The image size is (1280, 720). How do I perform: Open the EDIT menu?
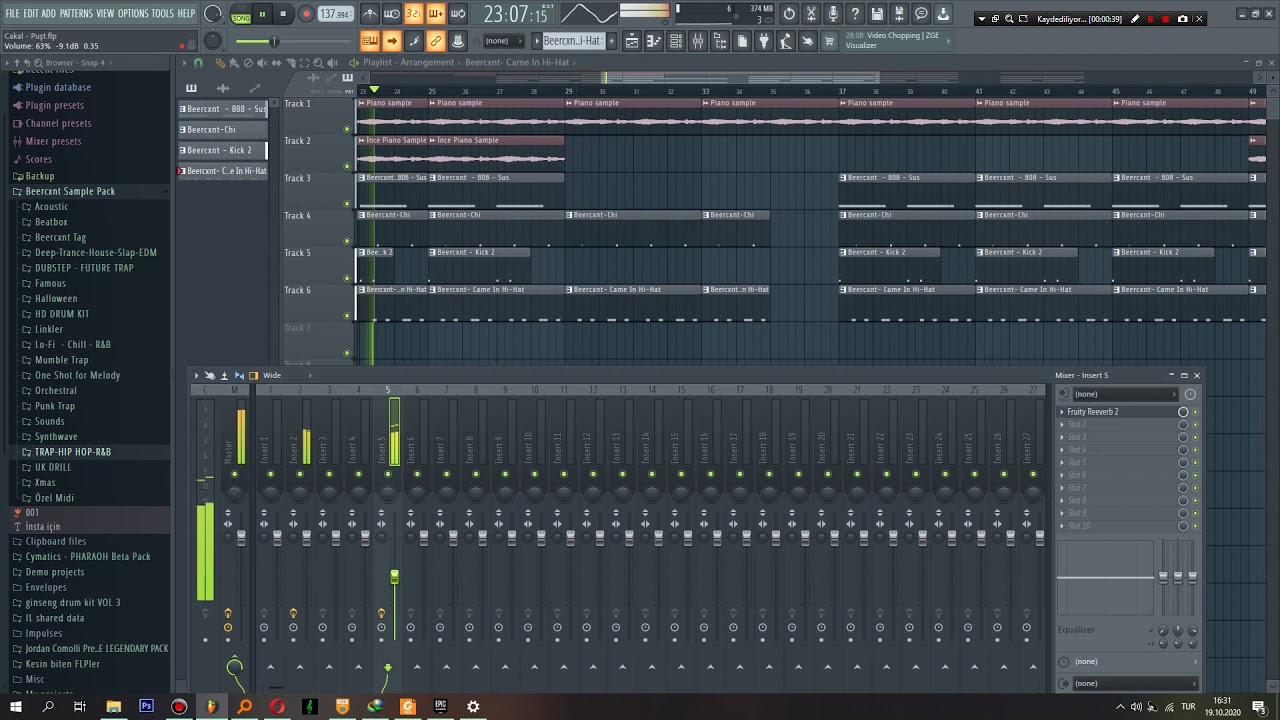[x=31, y=13]
